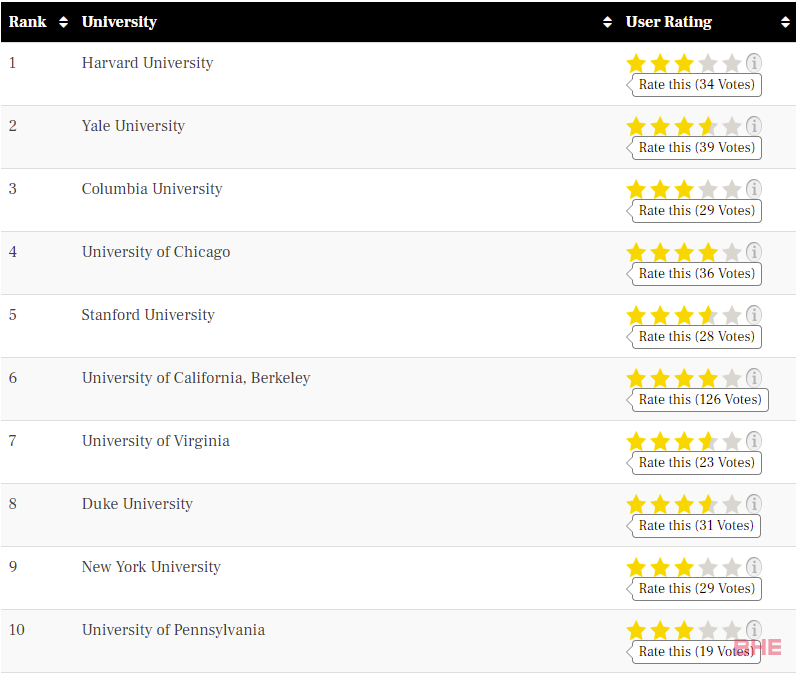The image size is (801, 675).
Task: Open info icon beside University of Chicago stars
Action: click(x=753, y=251)
